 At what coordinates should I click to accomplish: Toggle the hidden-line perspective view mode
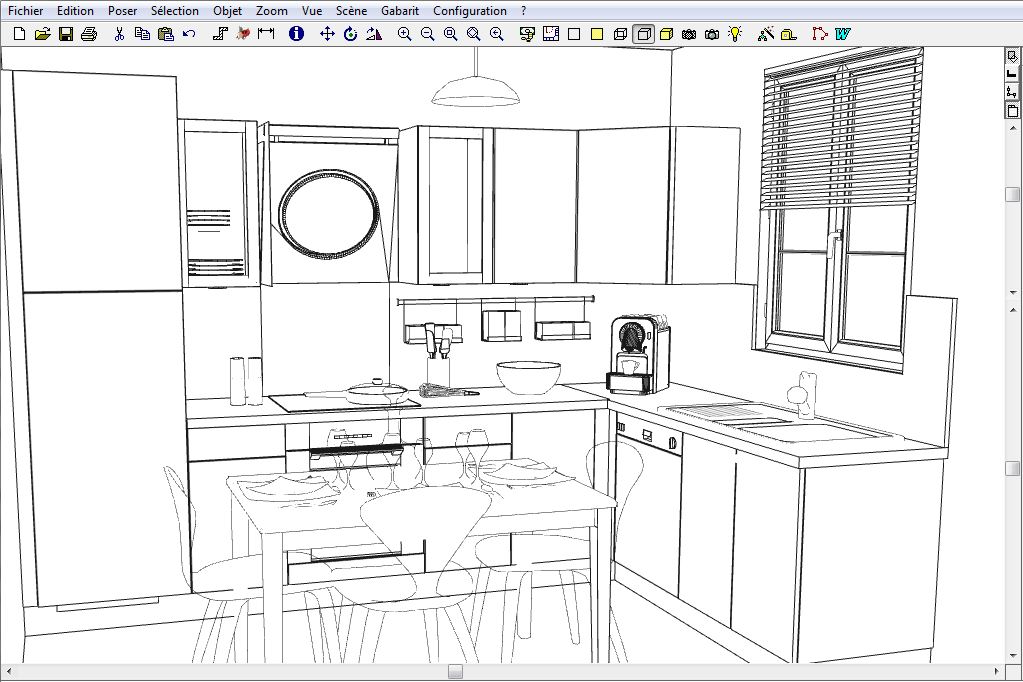point(644,34)
